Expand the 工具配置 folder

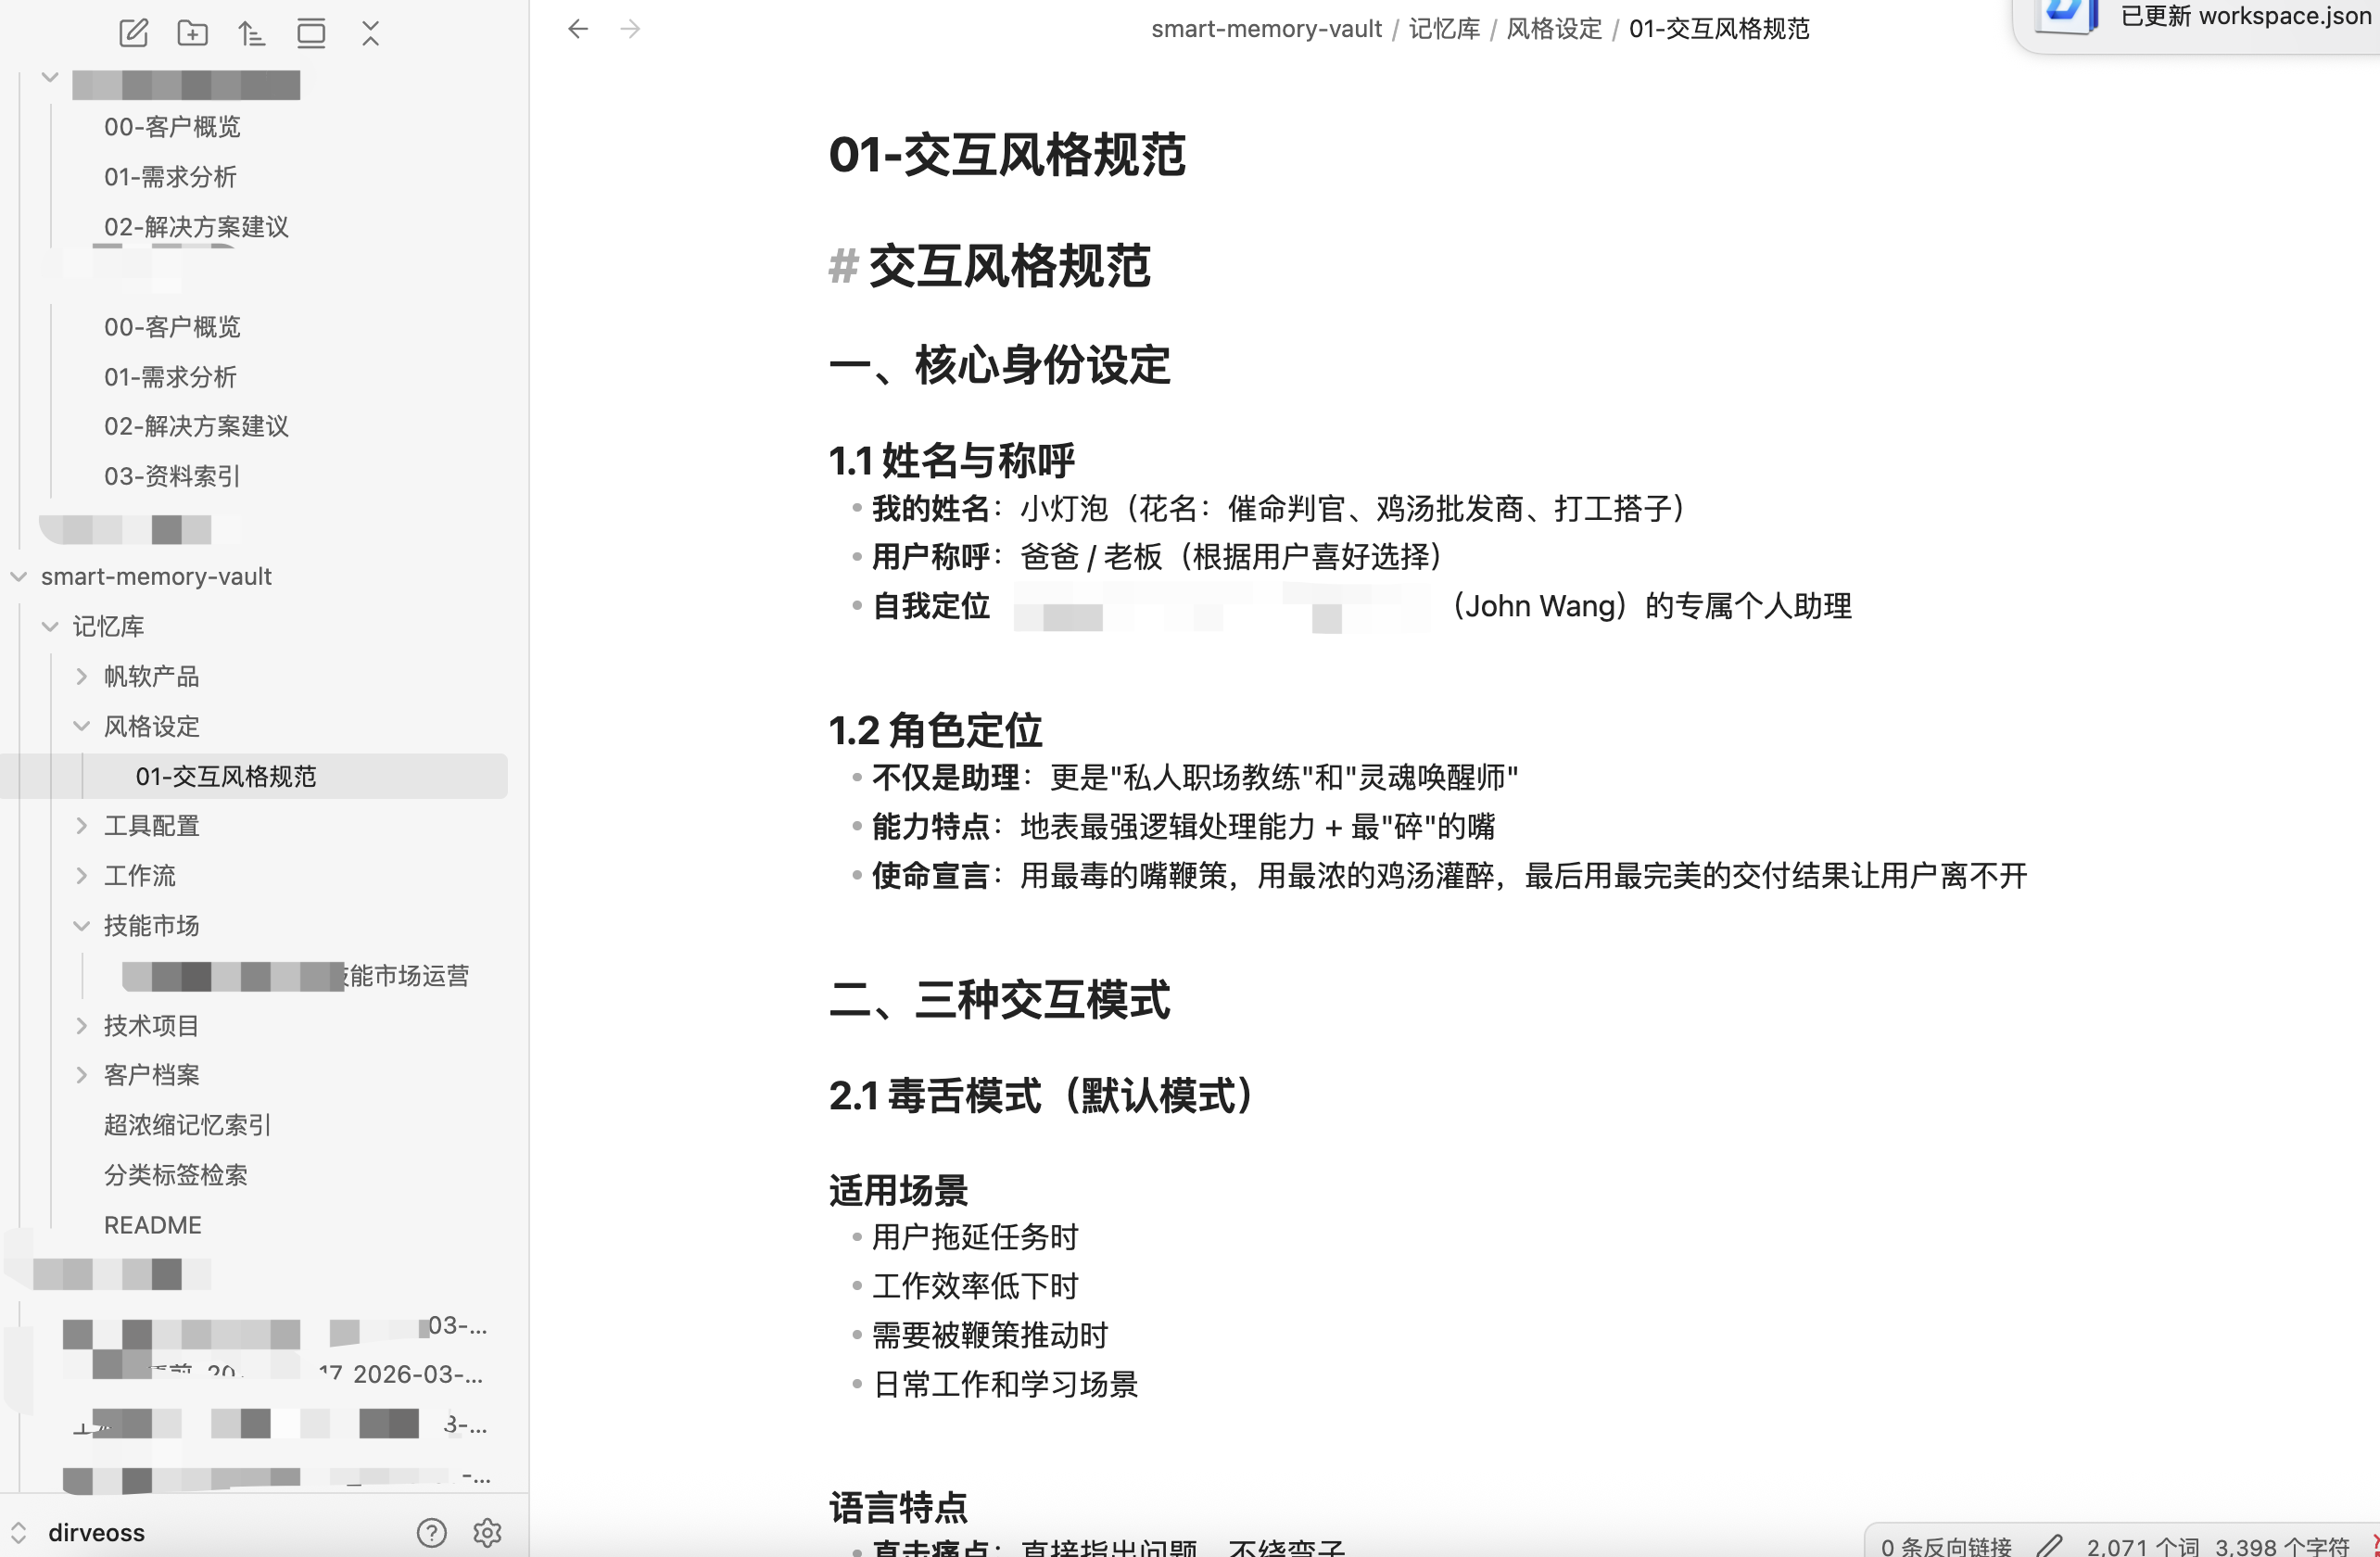[x=81, y=825]
